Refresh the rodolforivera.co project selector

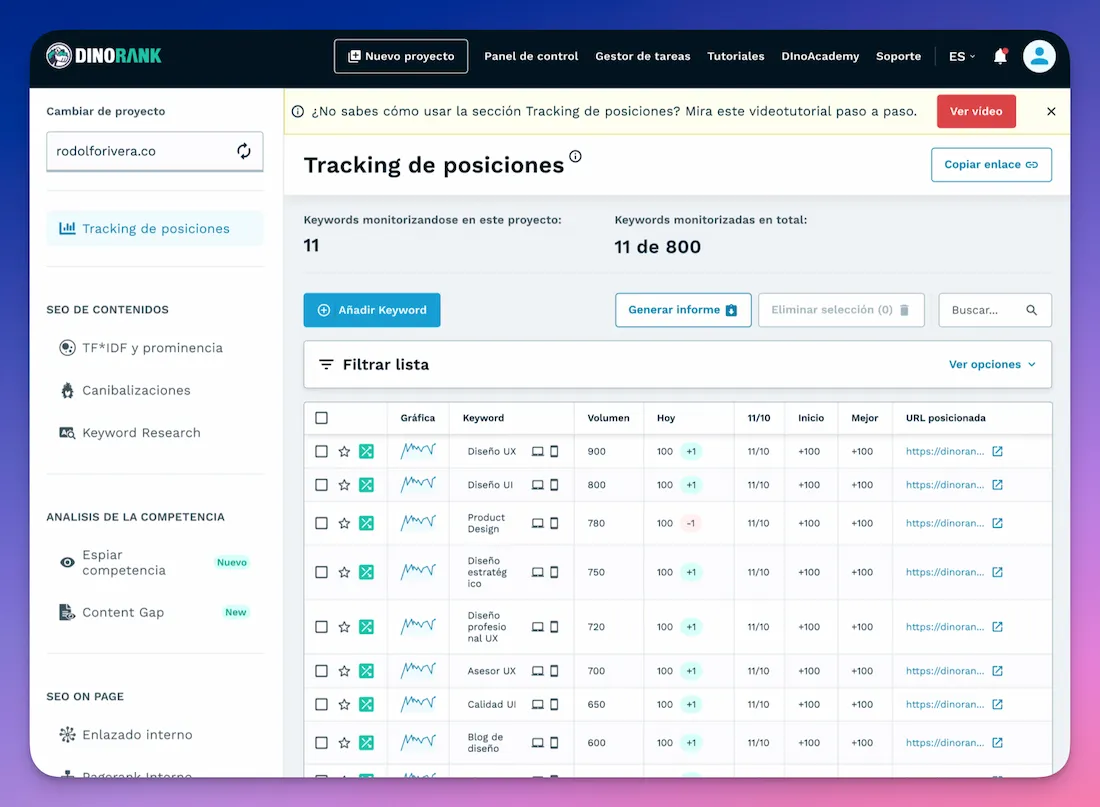click(x=243, y=151)
